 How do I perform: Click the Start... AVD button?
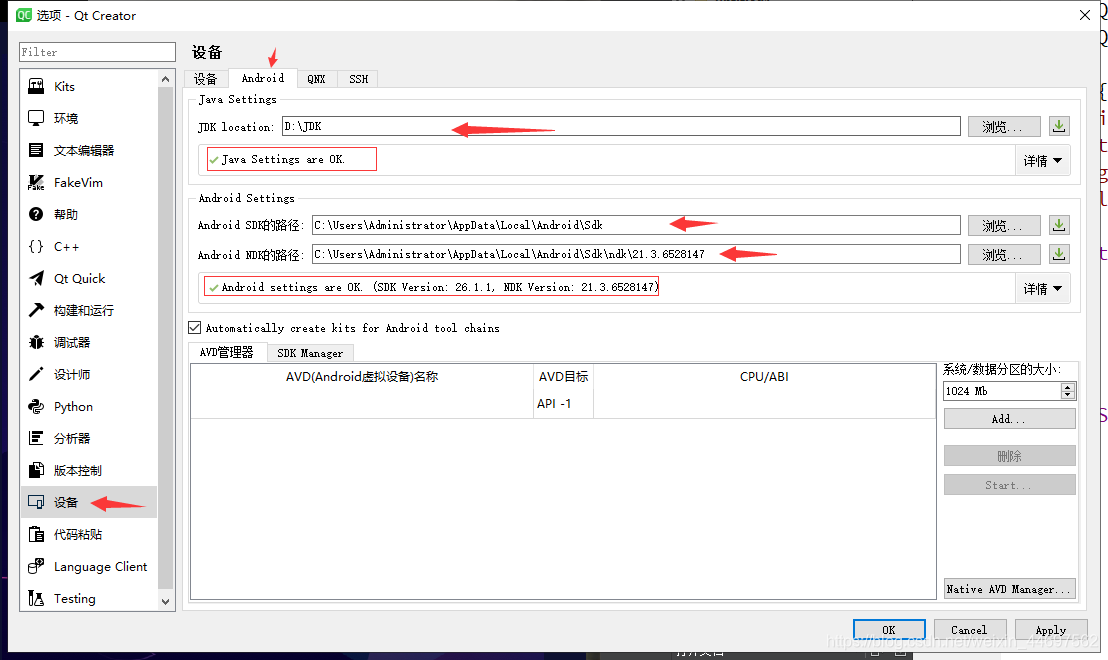(x=1010, y=485)
